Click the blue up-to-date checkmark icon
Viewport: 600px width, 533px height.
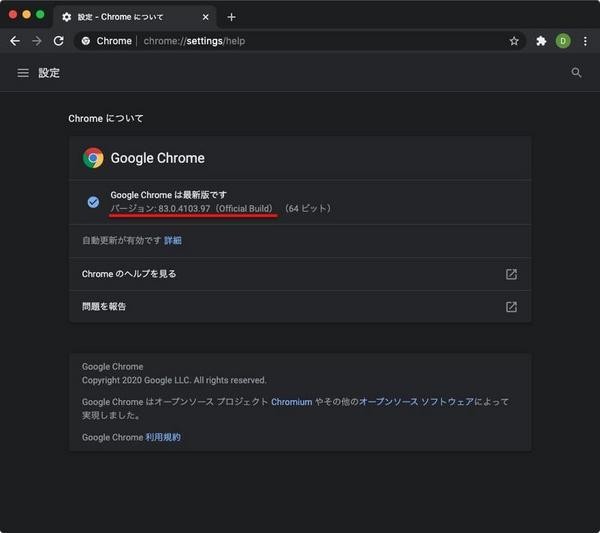point(93,202)
